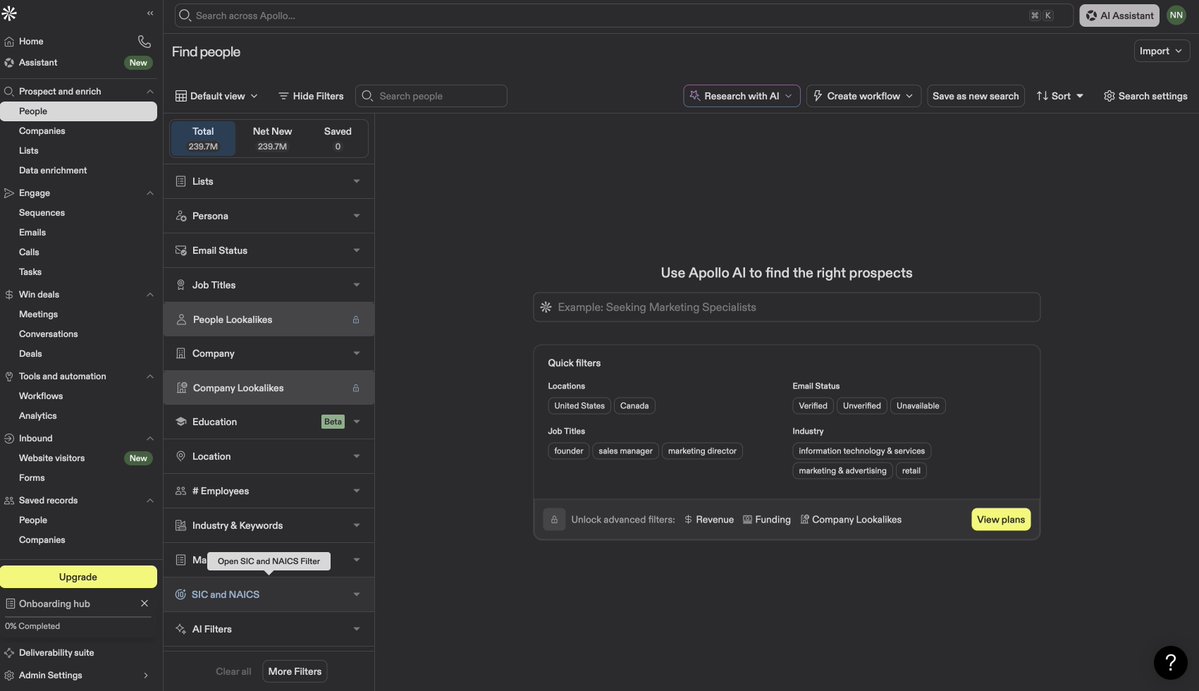This screenshot has height=691, width=1199.
Task: Click the Email Status envelope icon
Action: [180, 250]
